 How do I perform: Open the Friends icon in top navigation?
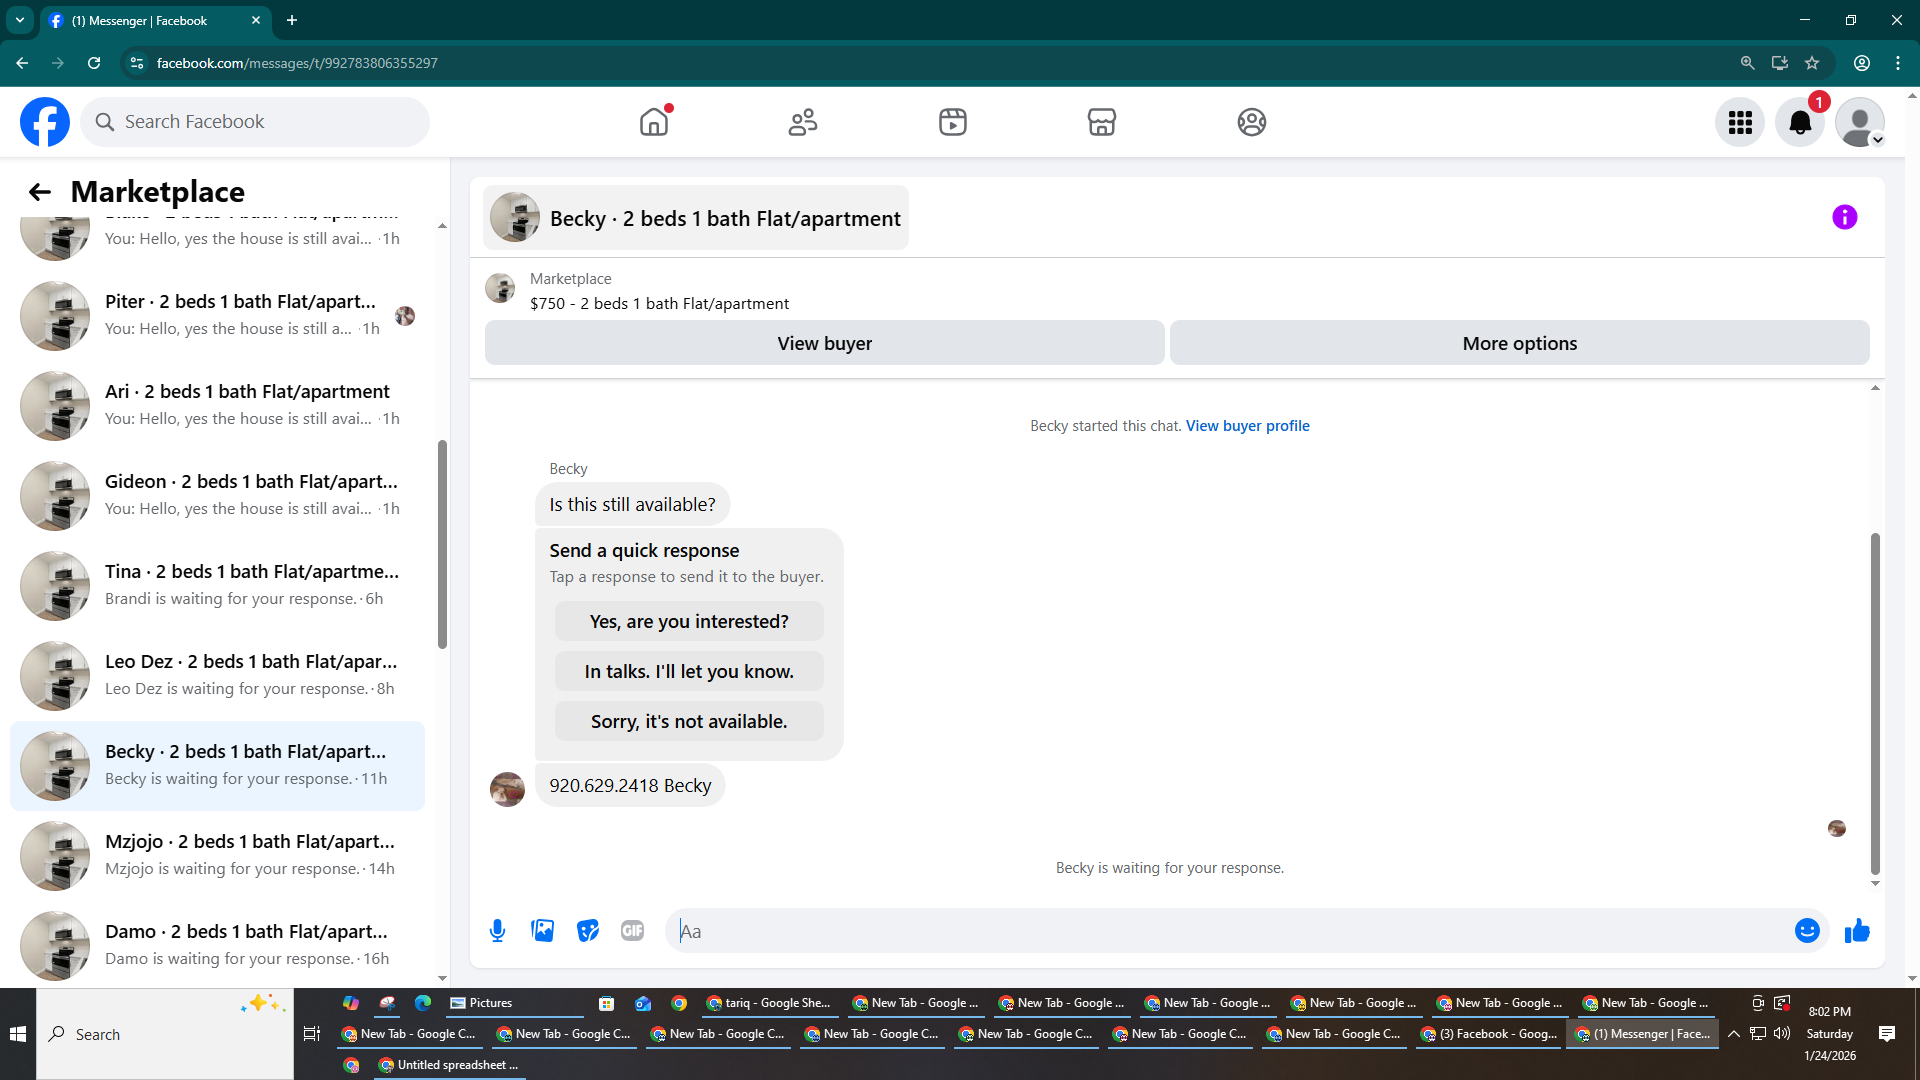point(803,122)
